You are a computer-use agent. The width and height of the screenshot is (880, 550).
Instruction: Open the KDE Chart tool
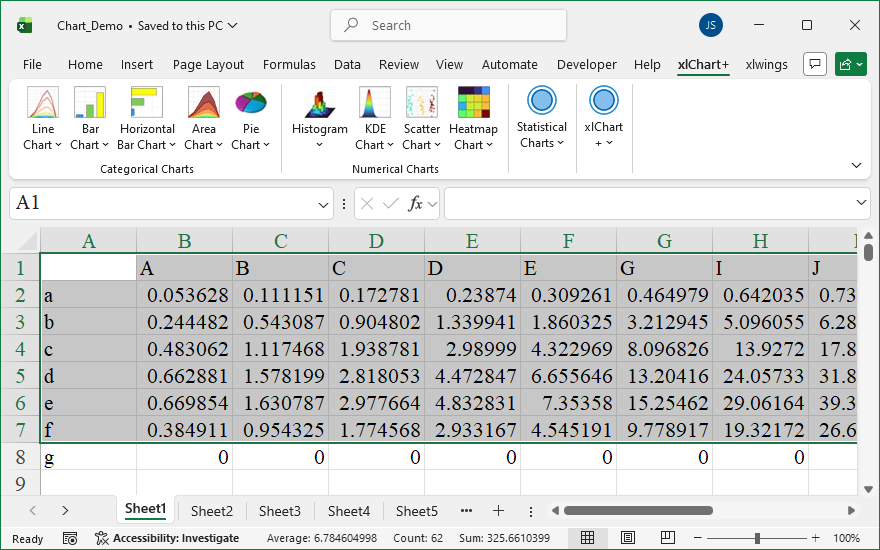tap(375, 104)
